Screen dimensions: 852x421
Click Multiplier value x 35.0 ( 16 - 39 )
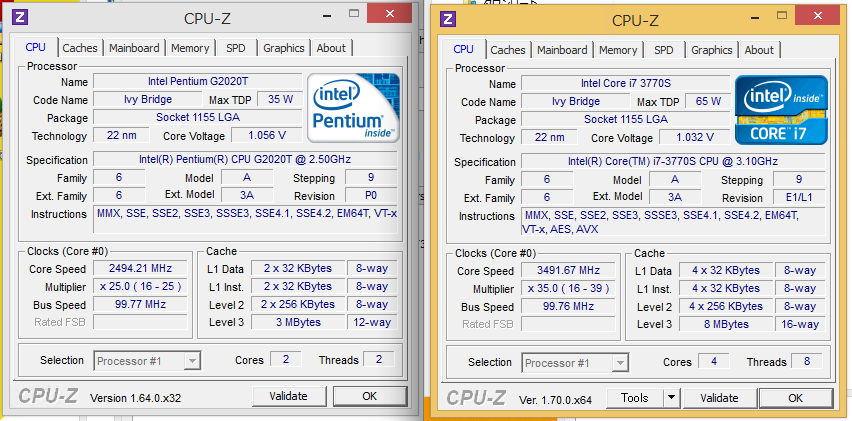coord(568,288)
